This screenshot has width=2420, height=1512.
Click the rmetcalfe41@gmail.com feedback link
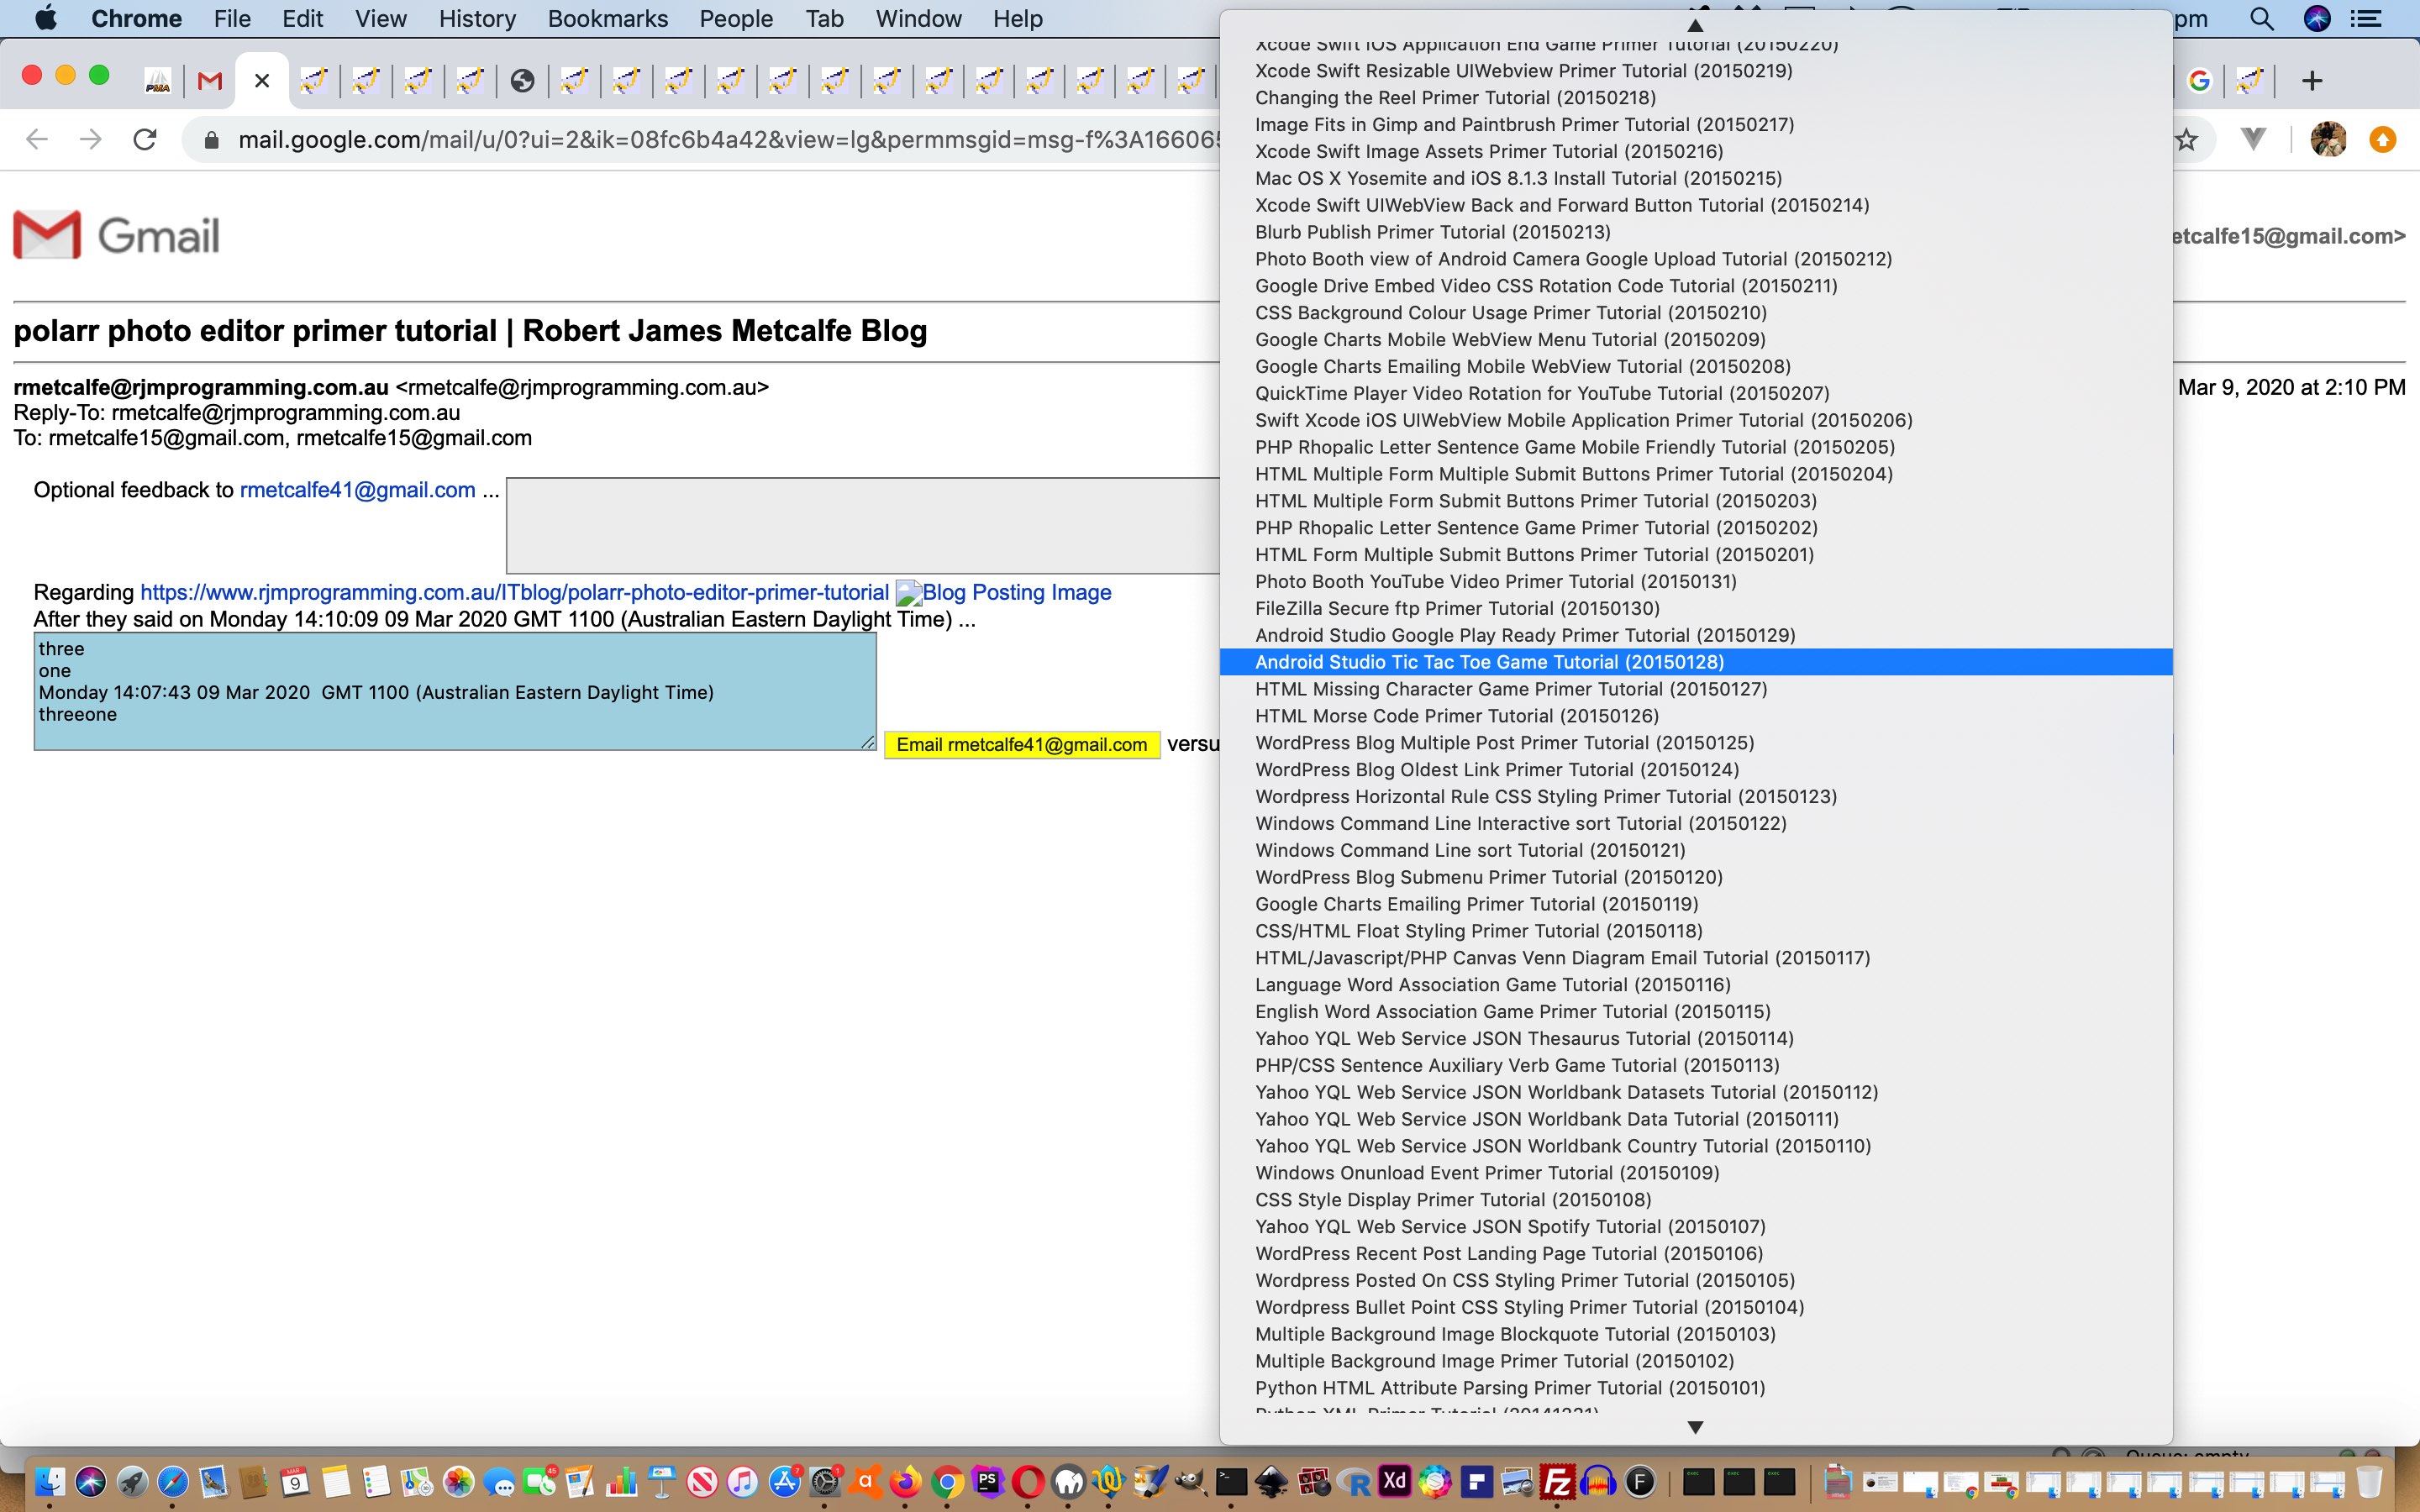(x=358, y=490)
